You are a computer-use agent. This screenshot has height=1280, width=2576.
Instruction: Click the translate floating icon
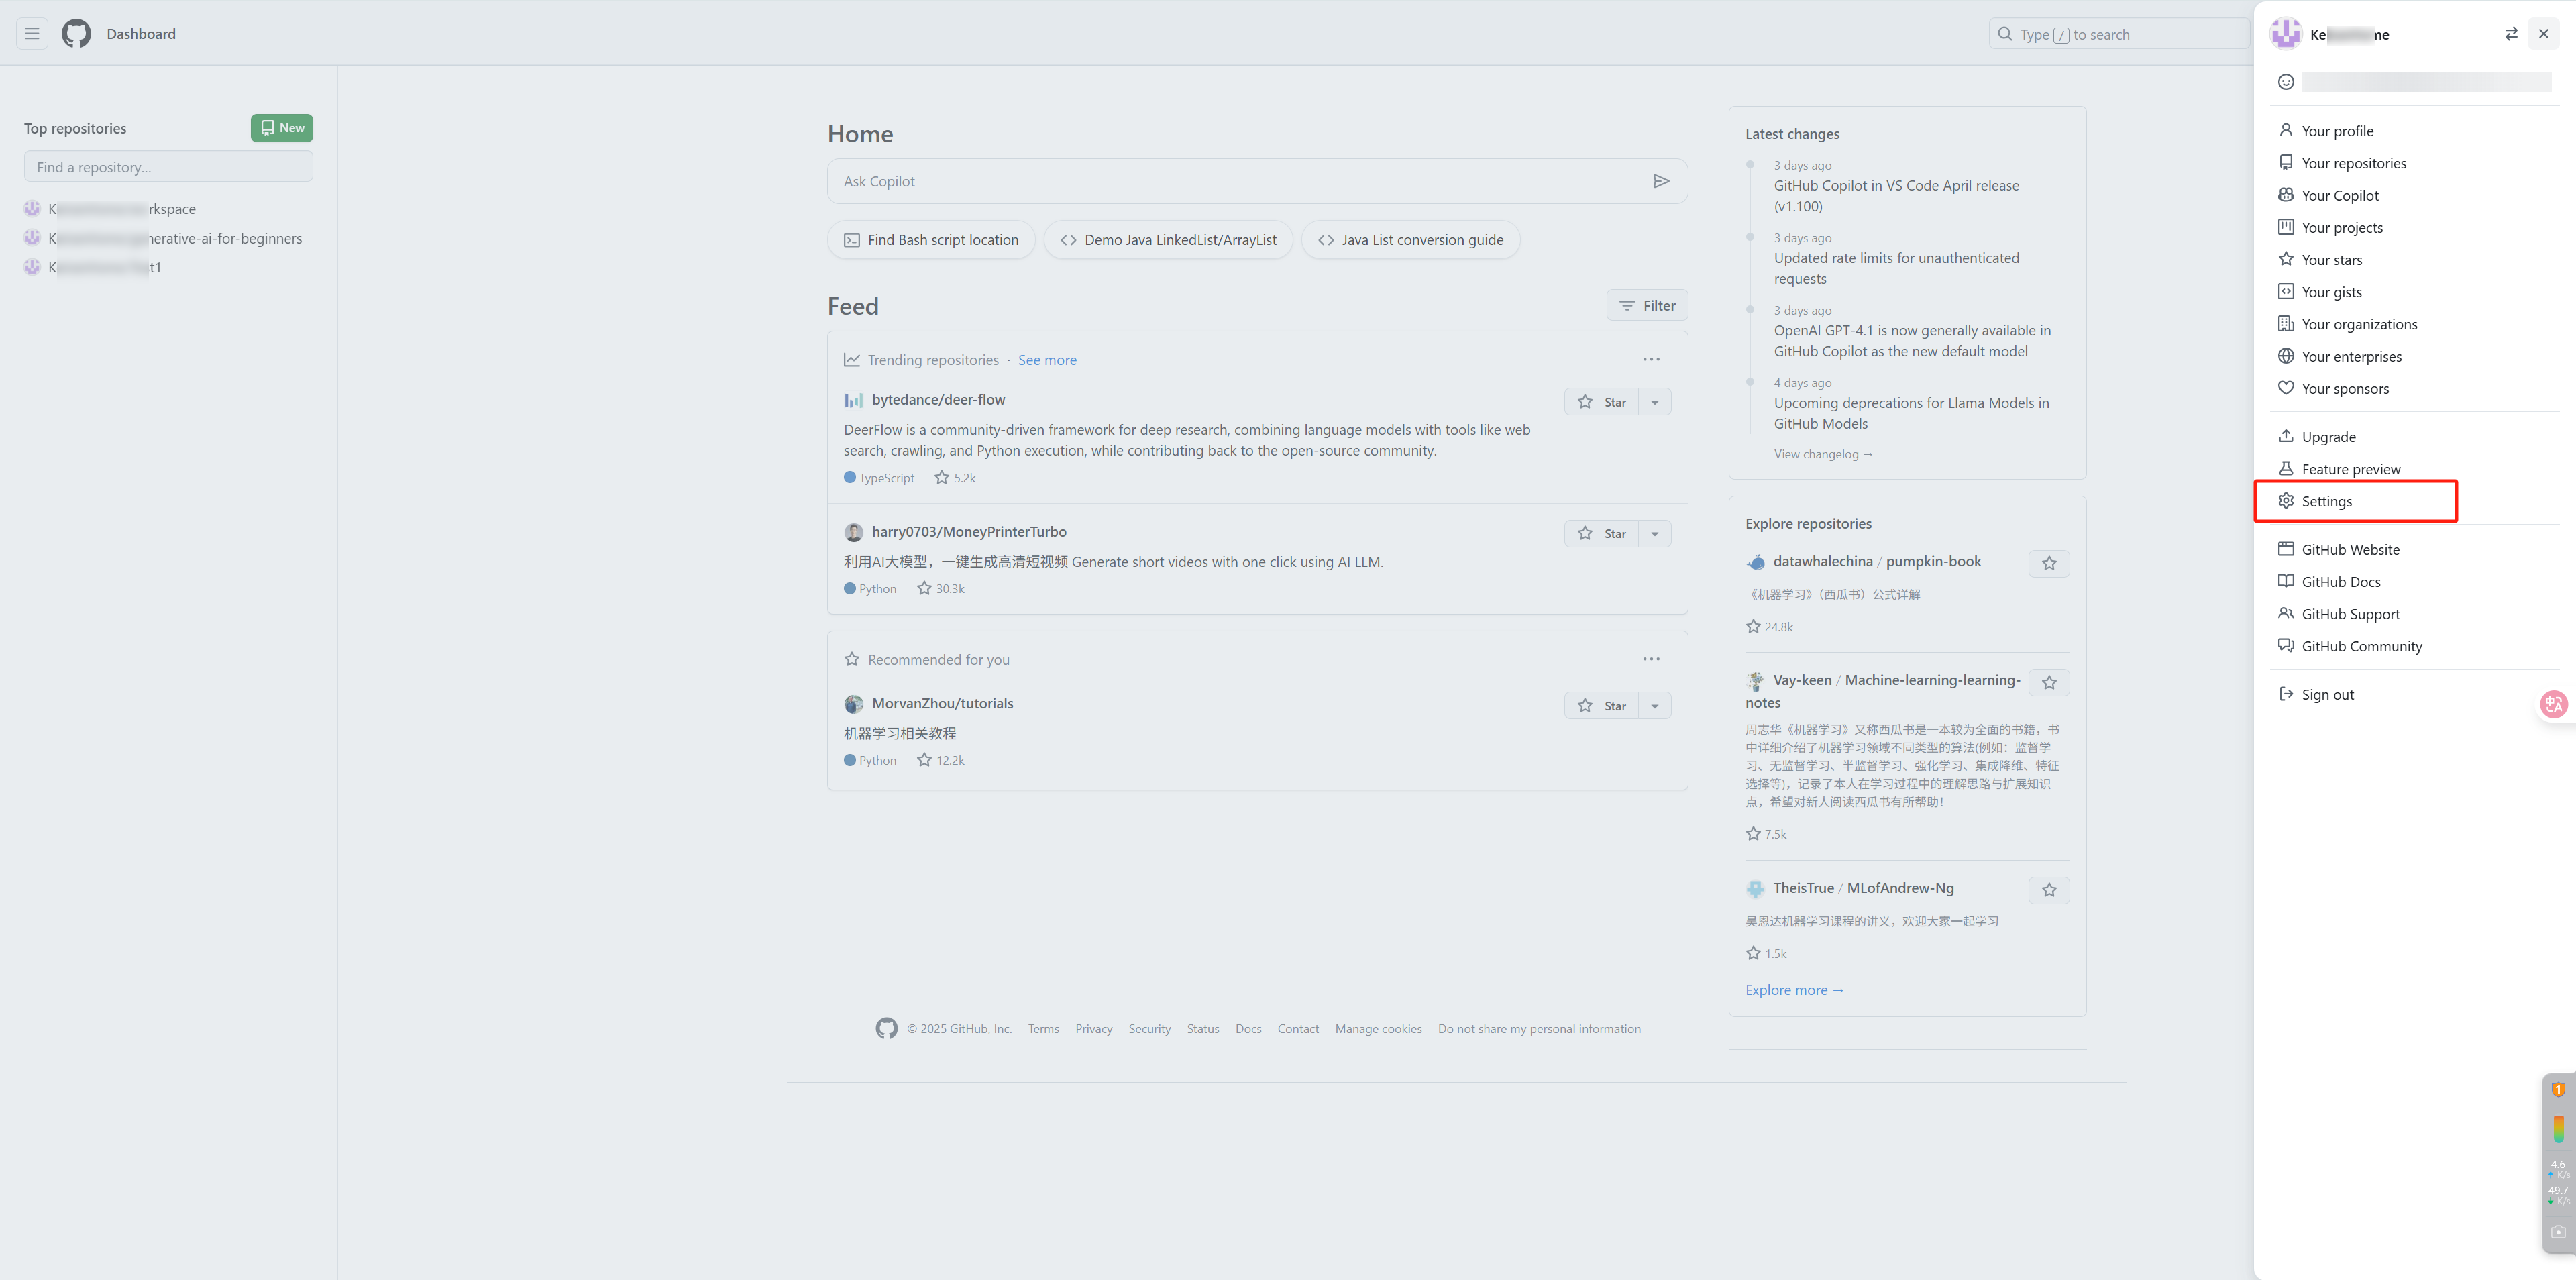point(2553,704)
